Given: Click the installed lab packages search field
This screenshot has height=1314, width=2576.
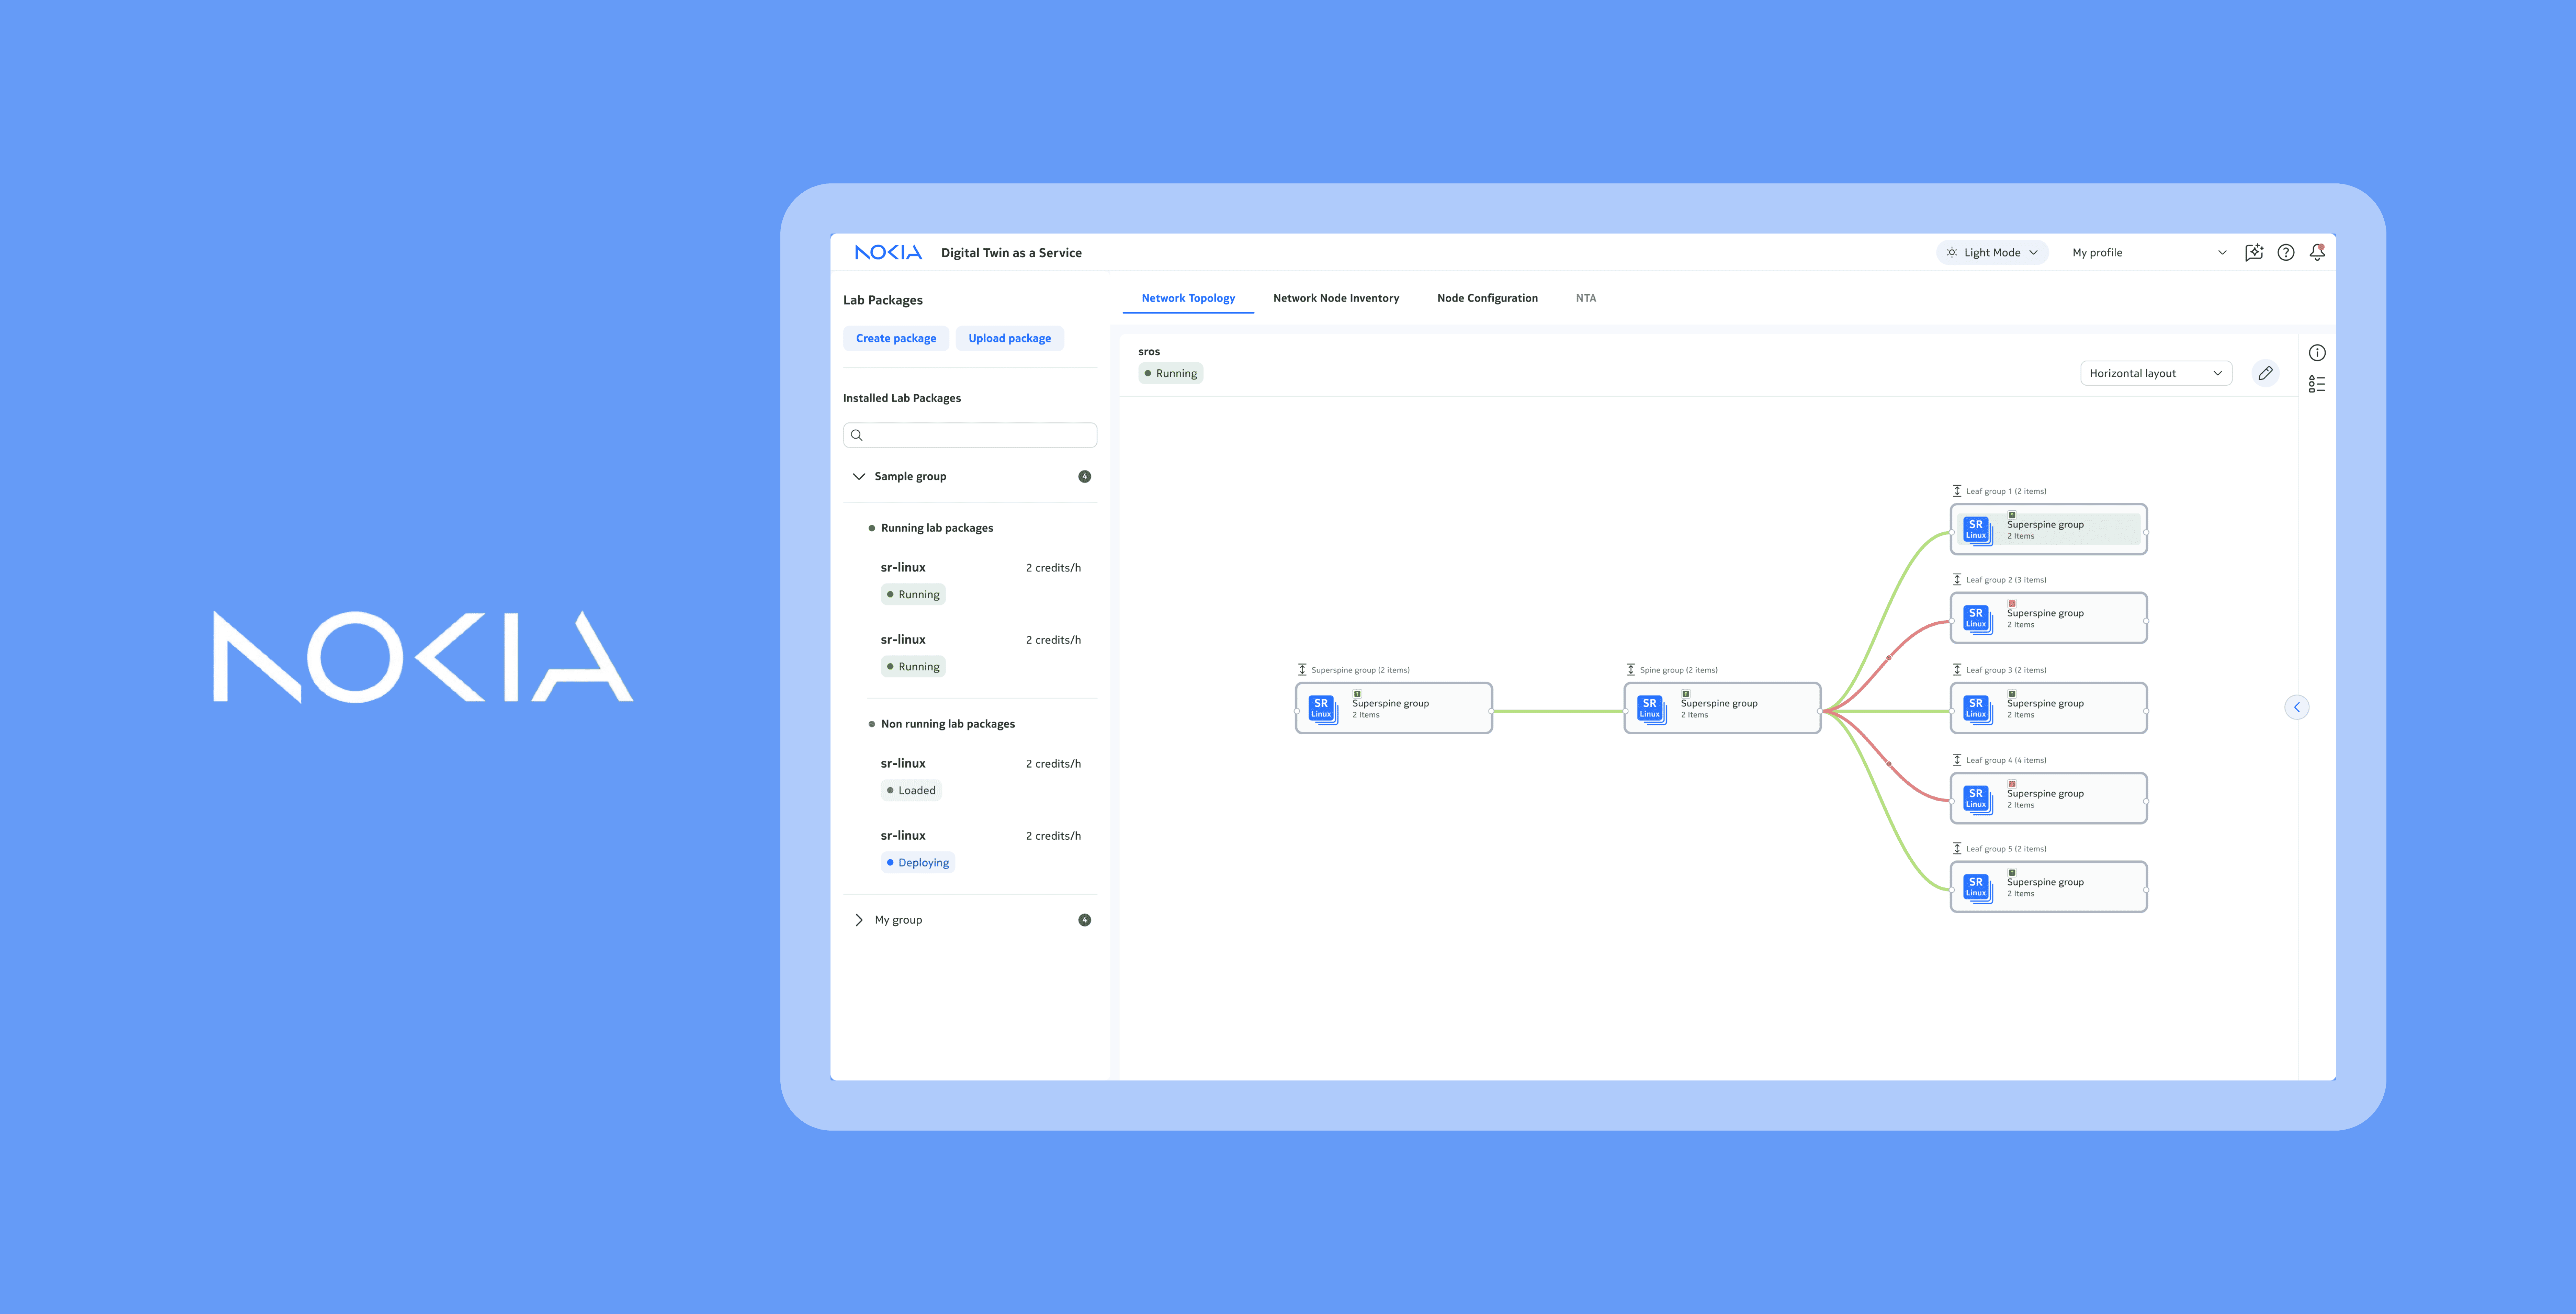Looking at the screenshot, I should click(x=970, y=435).
